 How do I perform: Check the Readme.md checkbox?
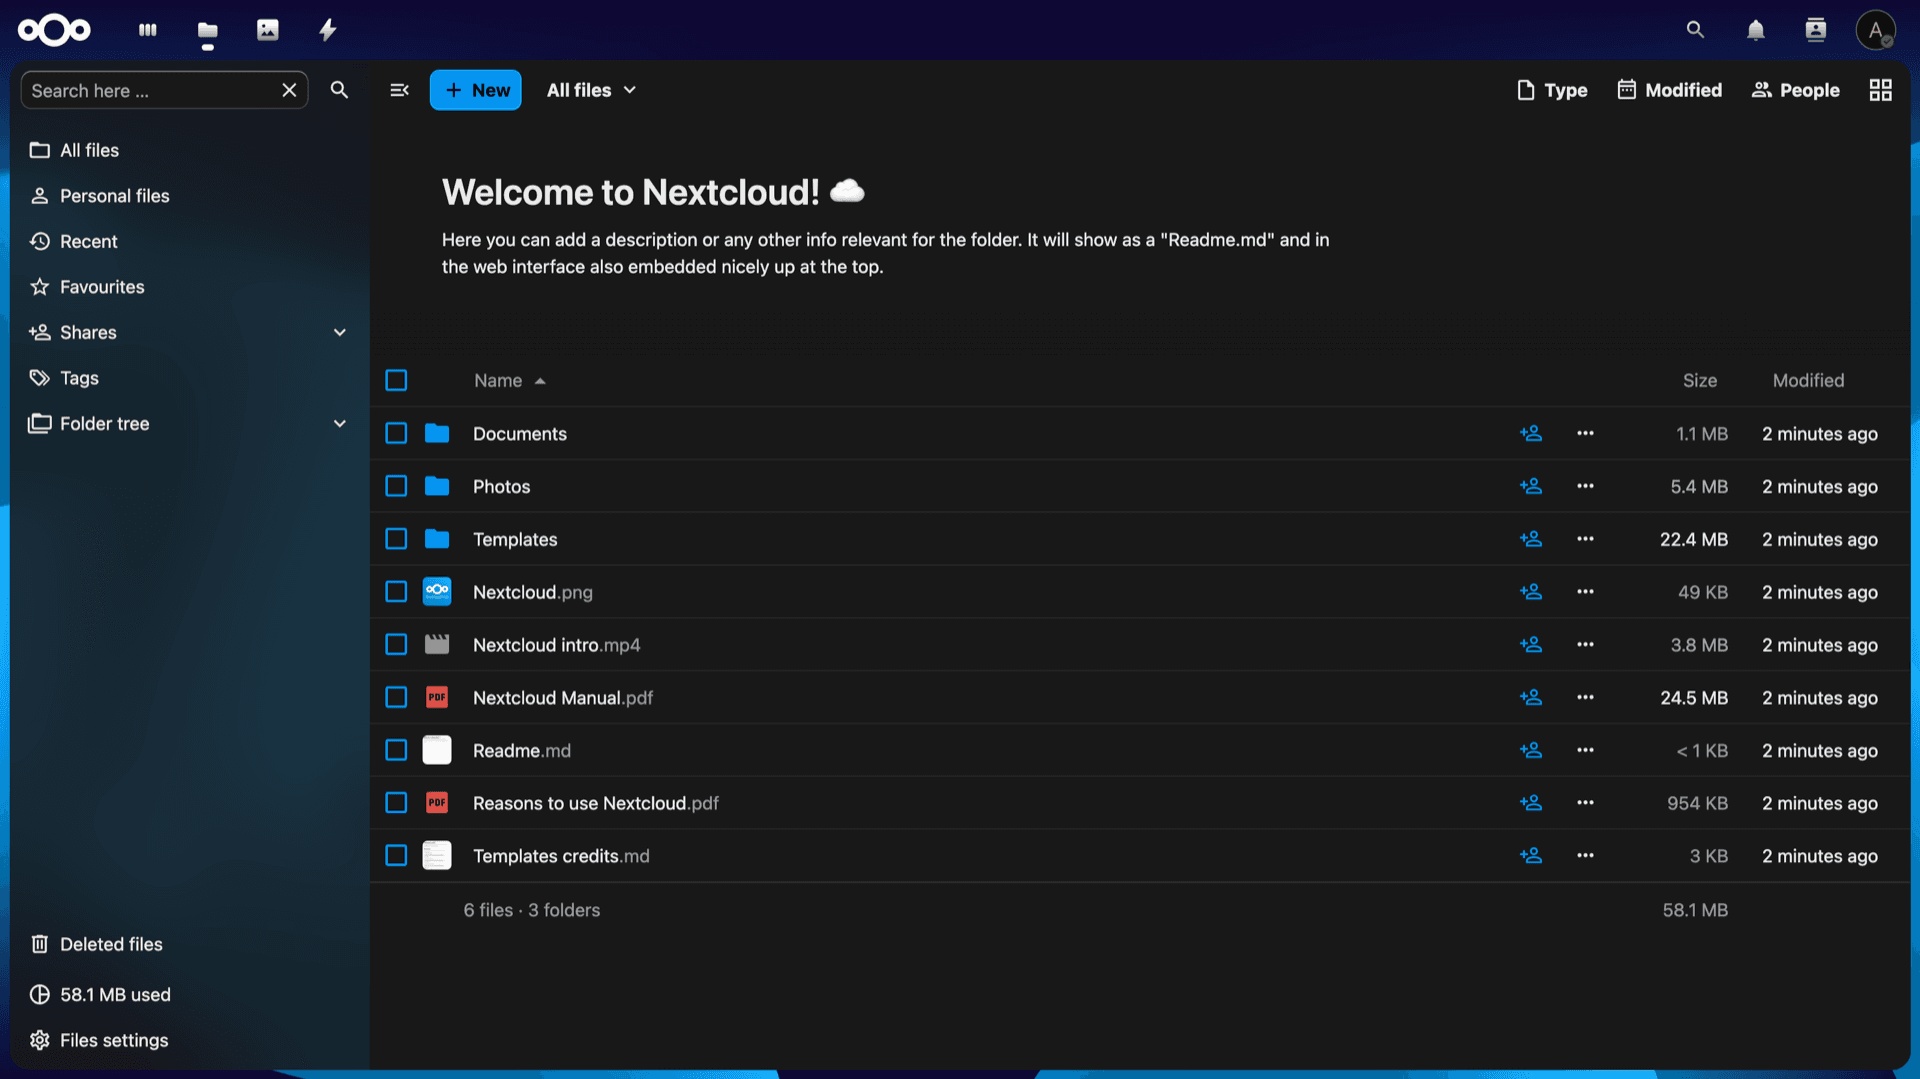(396, 750)
